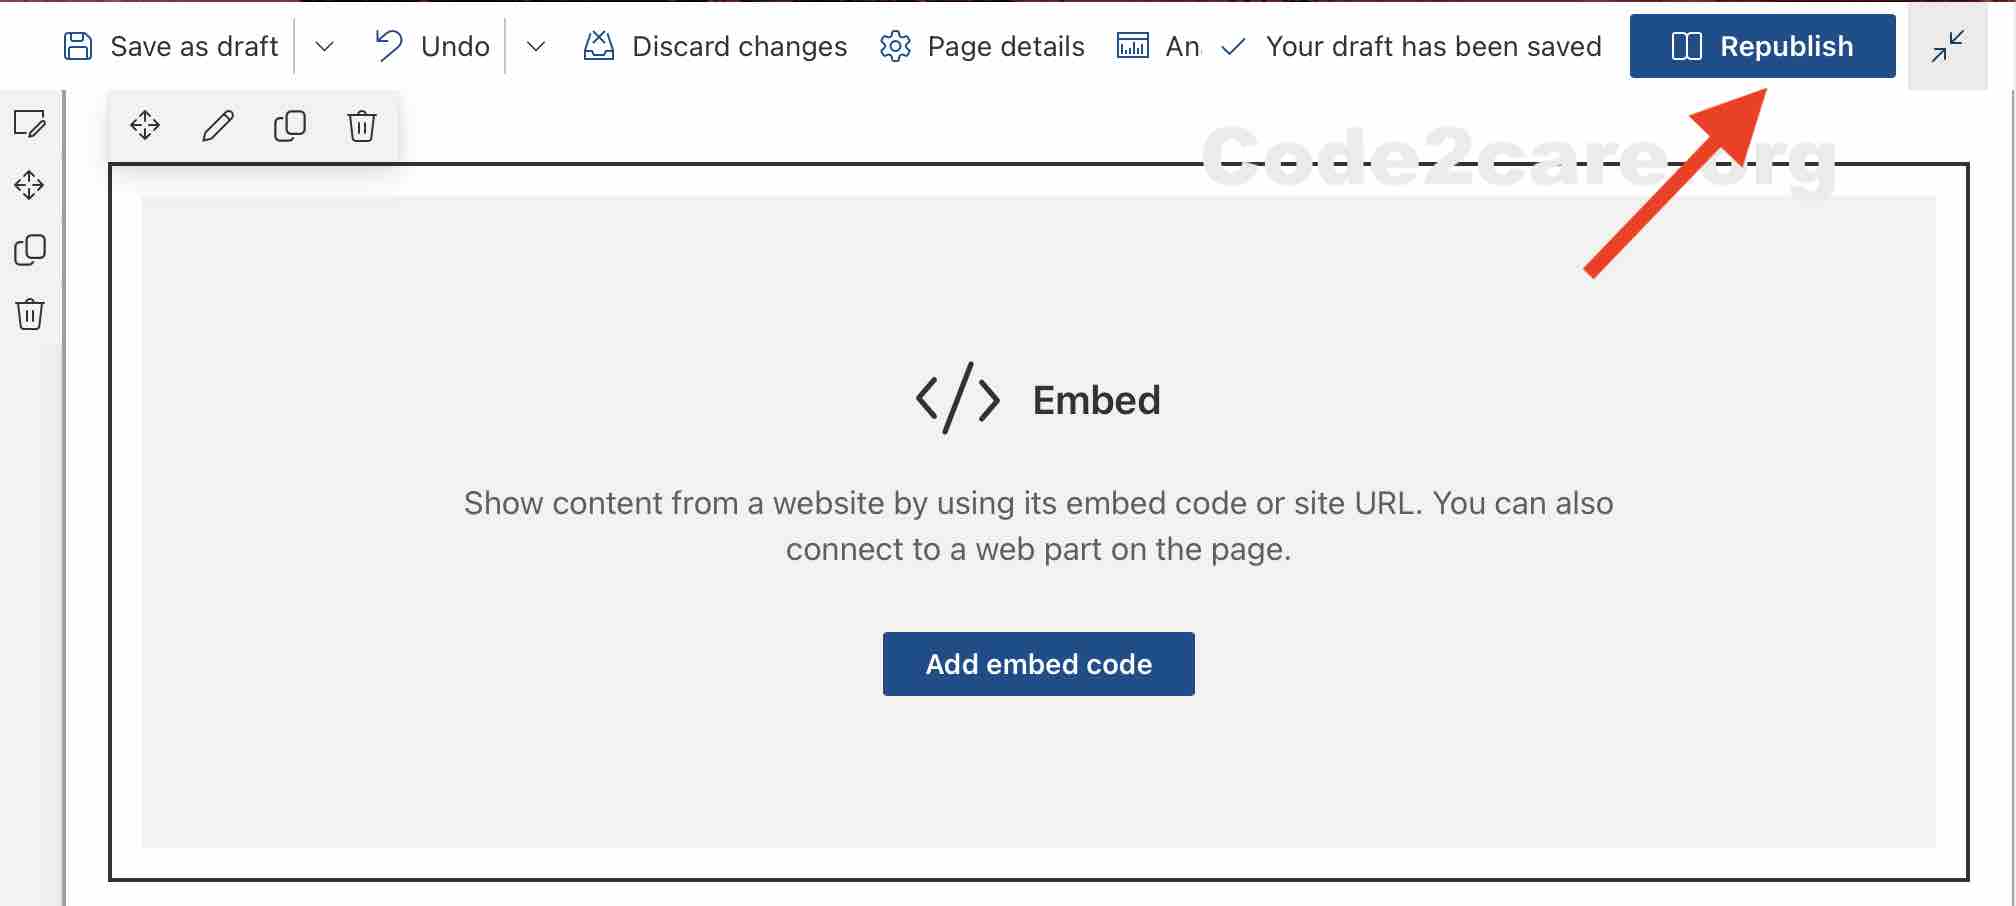Collapse the editing view with shrink arrows icon

tap(1946, 46)
